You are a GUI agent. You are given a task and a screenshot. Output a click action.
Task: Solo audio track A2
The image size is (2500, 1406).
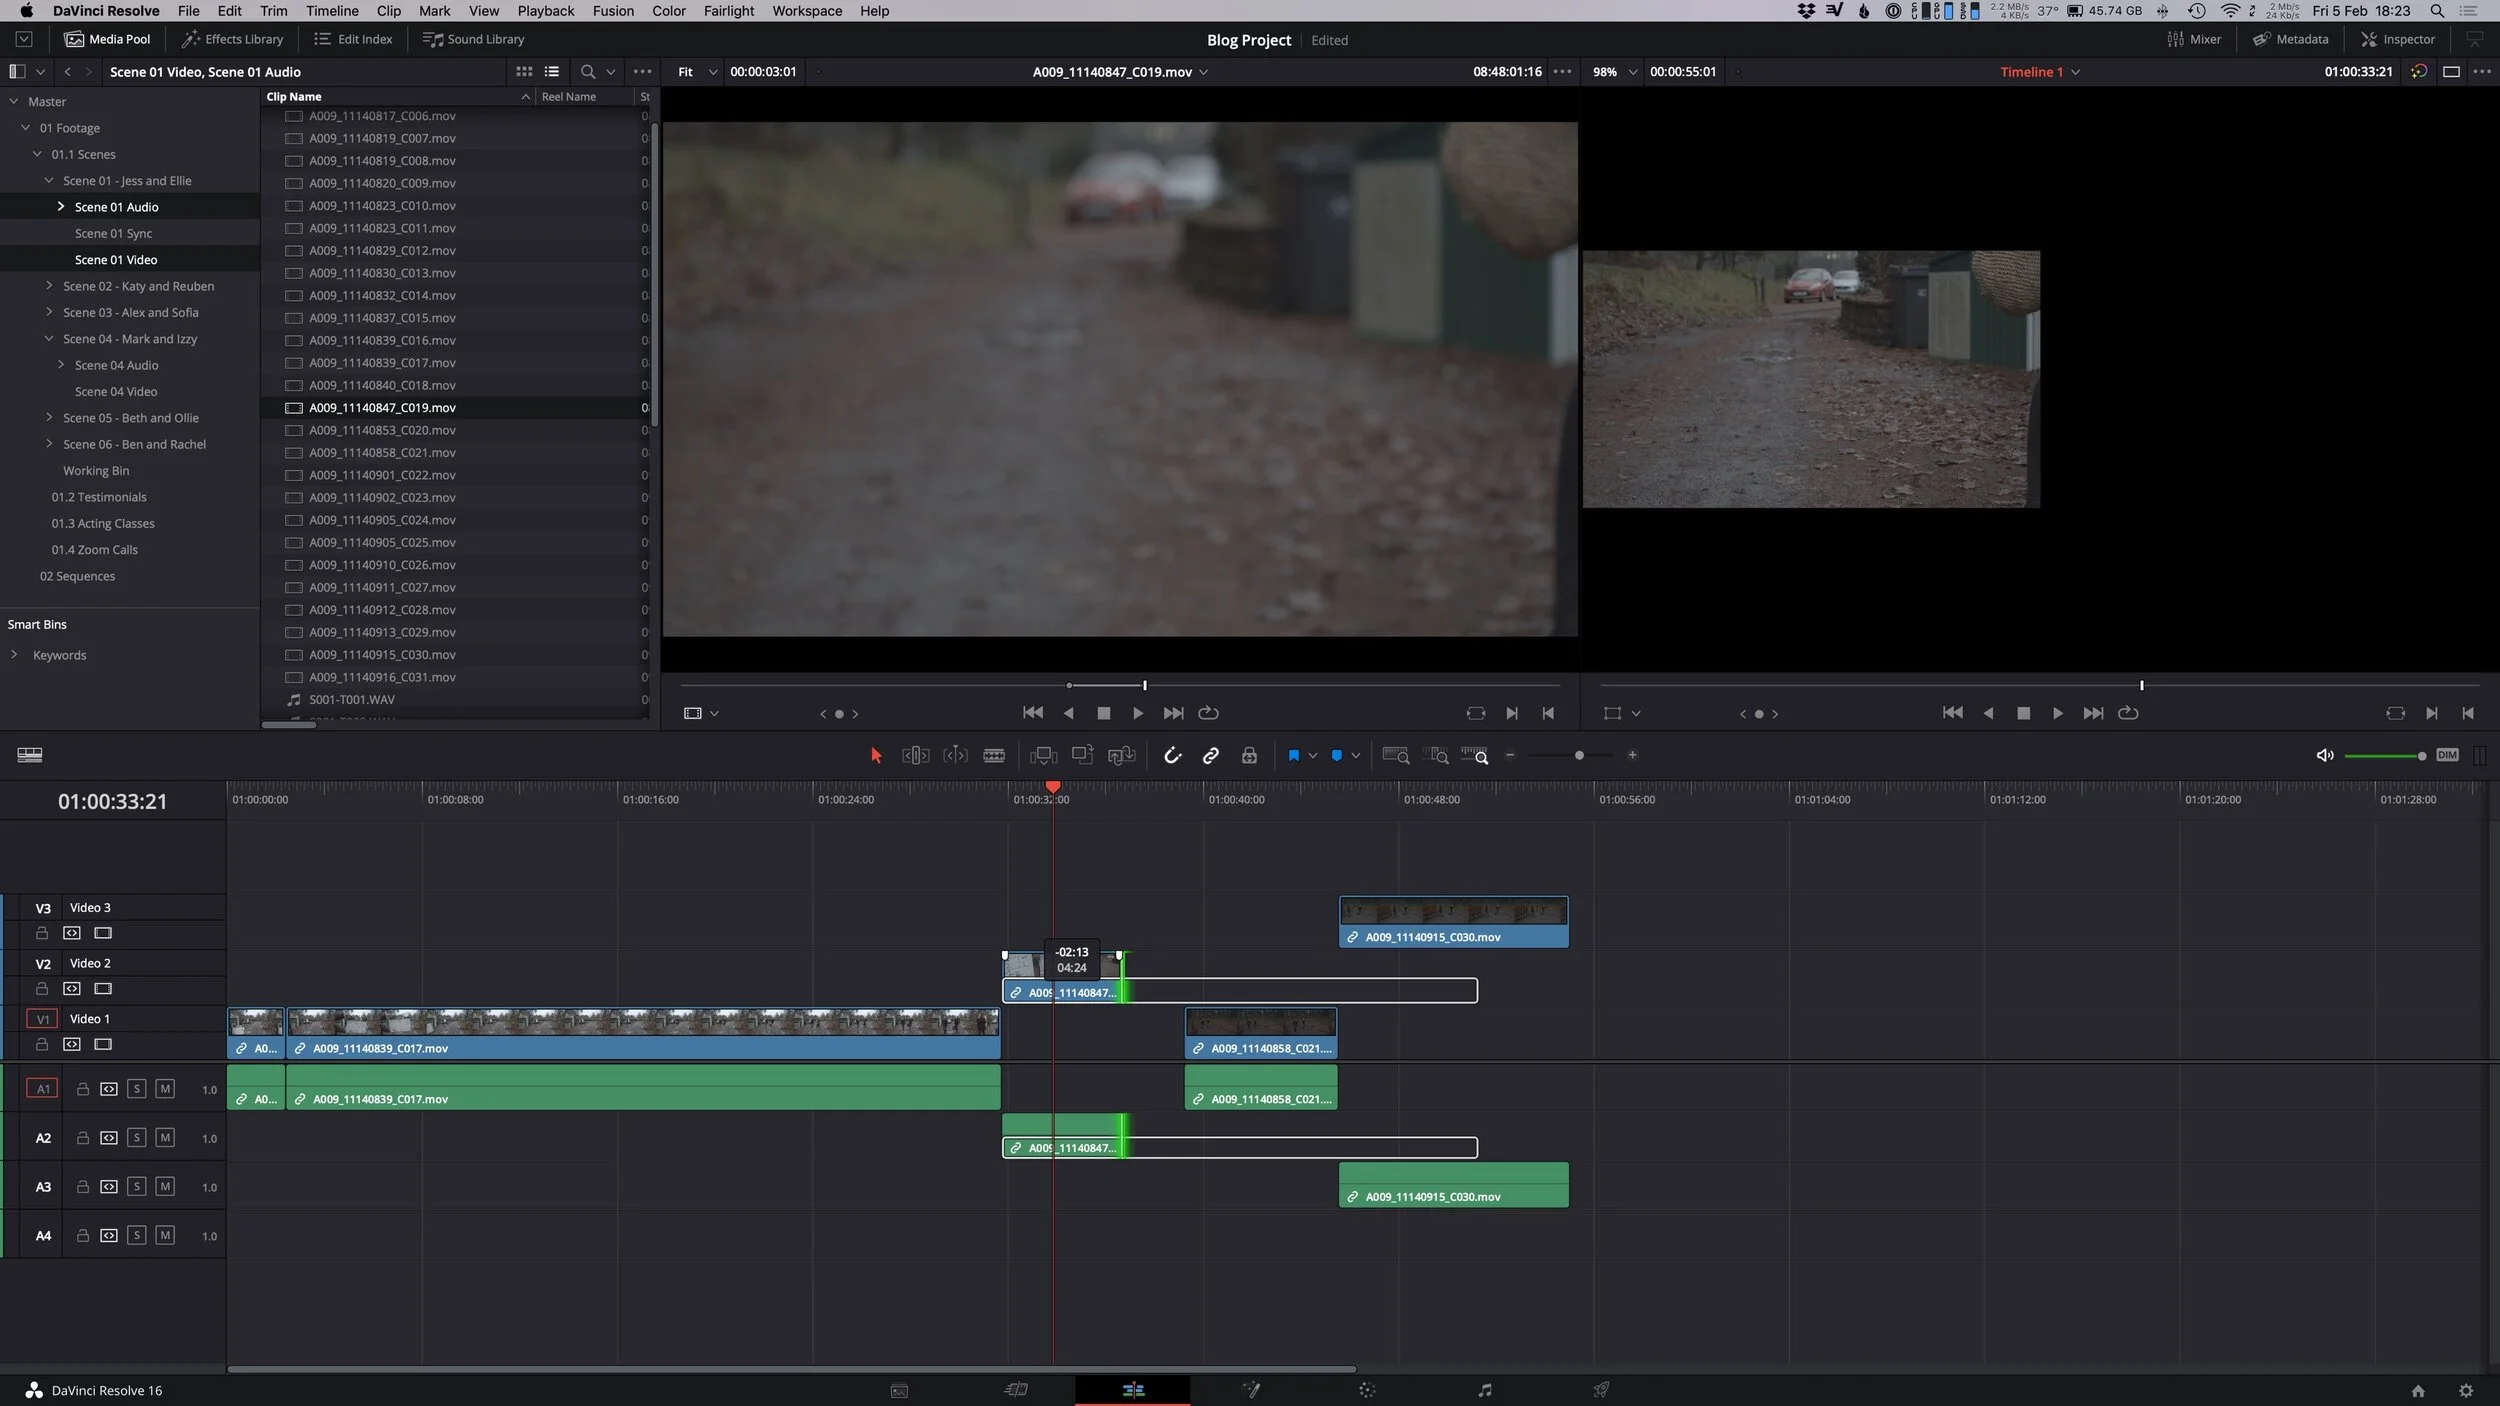pyautogui.click(x=137, y=1137)
